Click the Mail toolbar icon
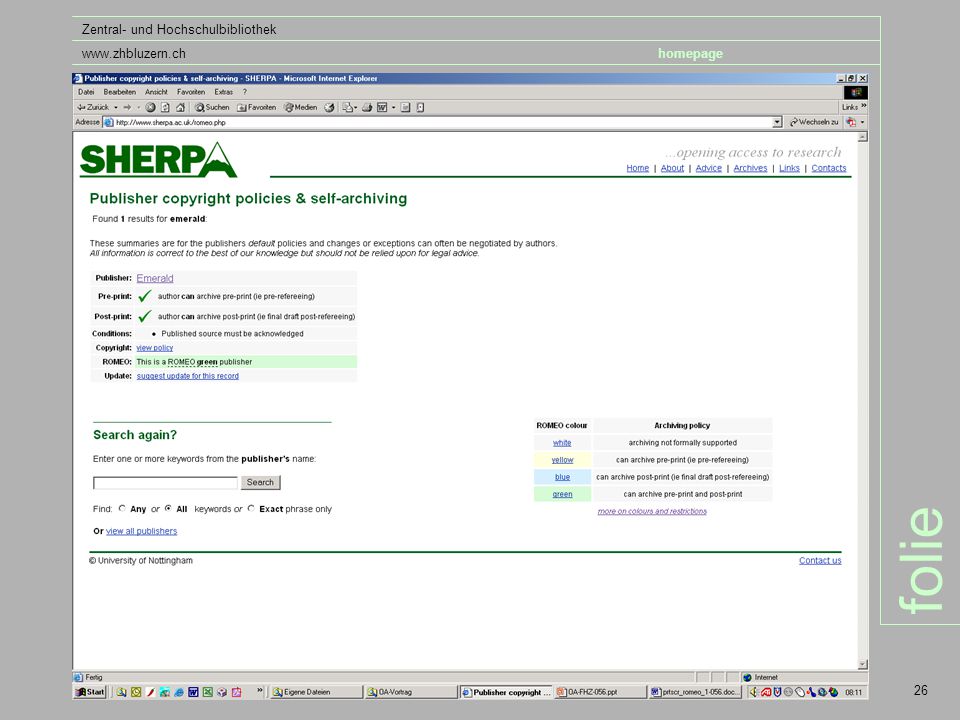 click(348, 107)
